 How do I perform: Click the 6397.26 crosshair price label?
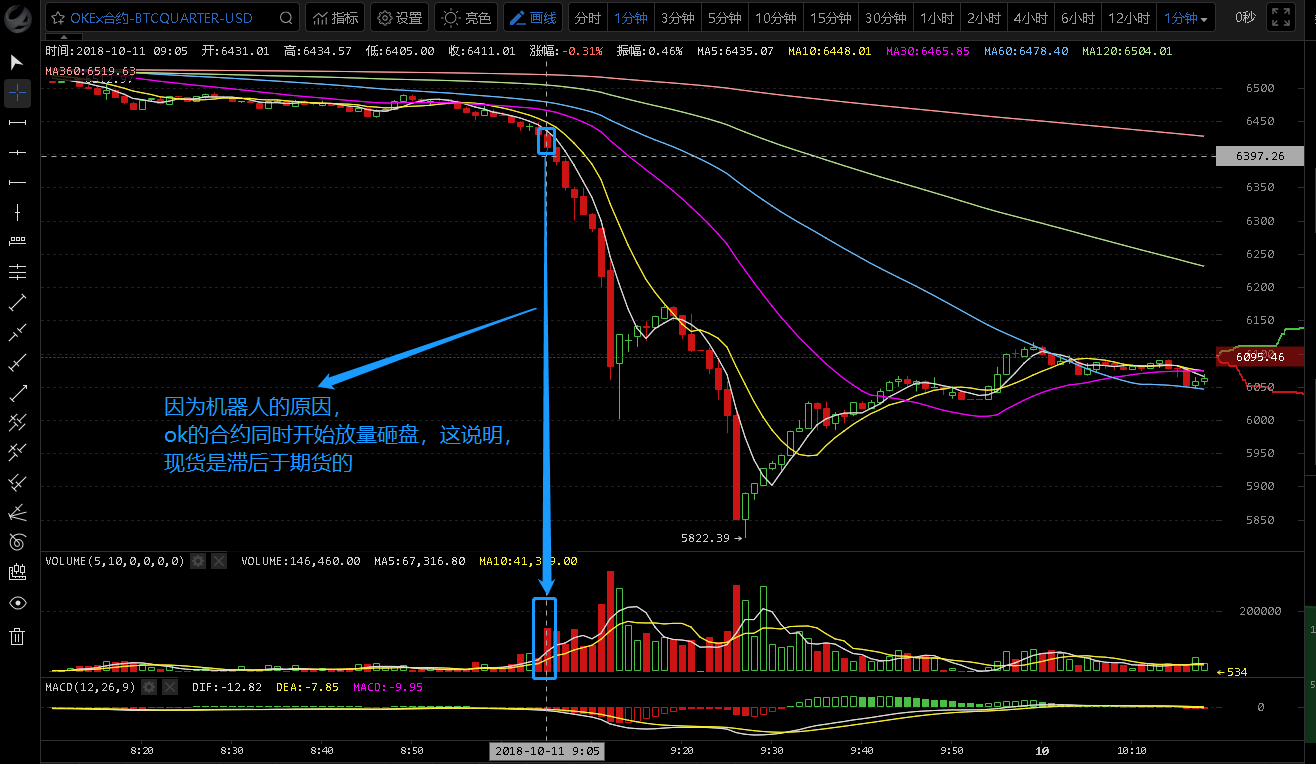(x=1259, y=156)
